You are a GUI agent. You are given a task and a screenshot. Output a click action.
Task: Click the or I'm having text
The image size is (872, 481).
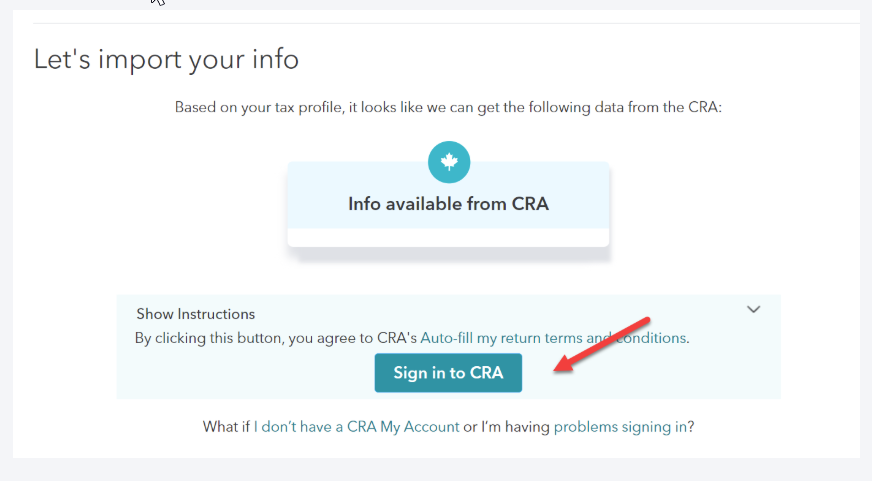[x=506, y=427]
